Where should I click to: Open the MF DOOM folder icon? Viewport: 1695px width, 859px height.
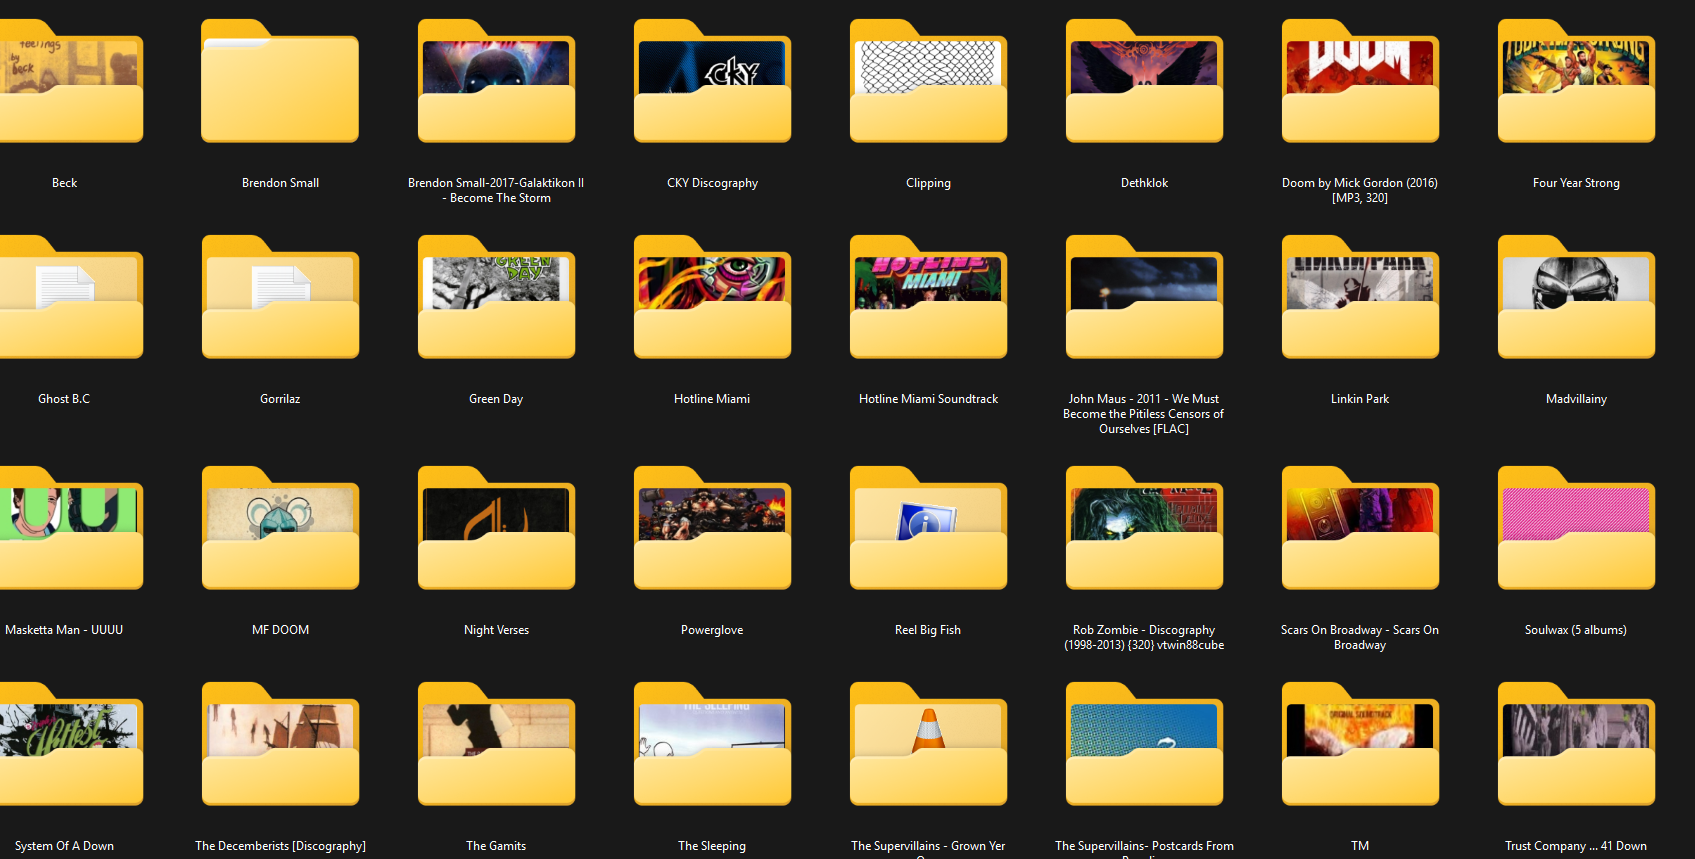(x=280, y=528)
